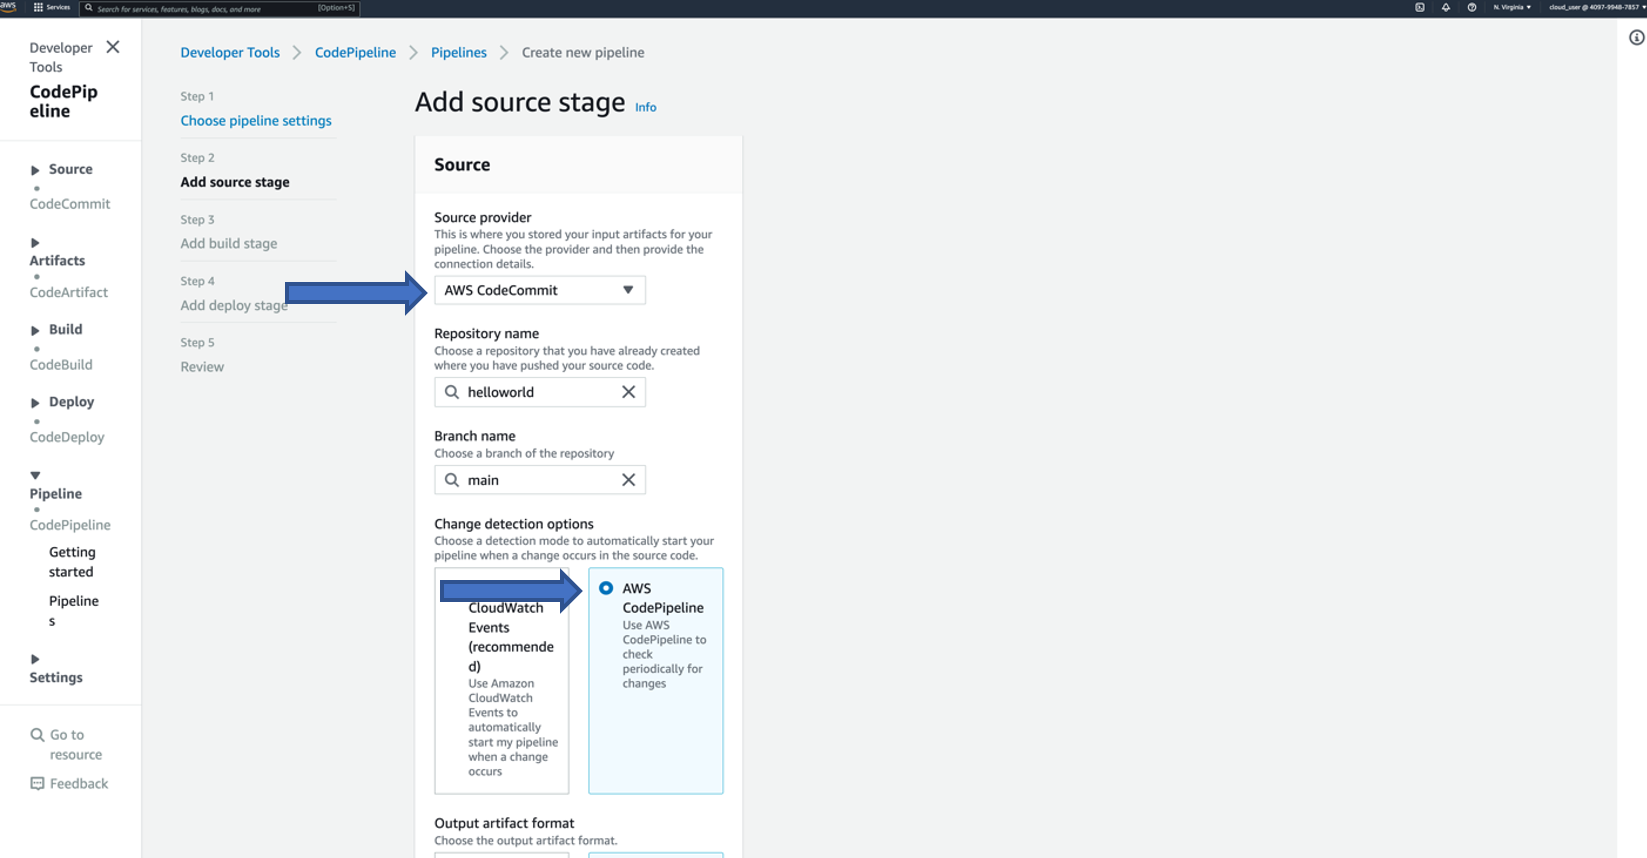1647x858 pixels.
Task: Open the info panel icon at right
Action: click(x=1636, y=38)
